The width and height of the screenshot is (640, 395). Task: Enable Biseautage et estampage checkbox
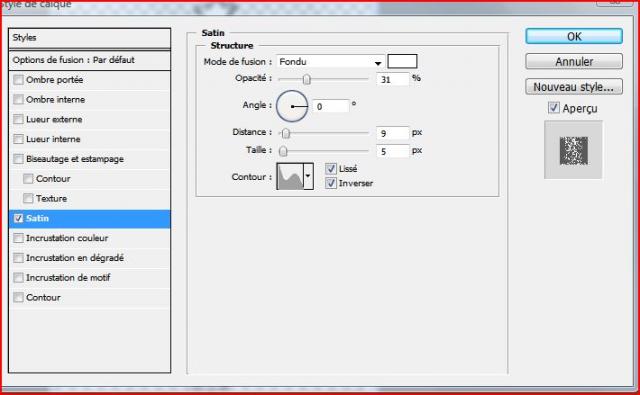[18, 159]
